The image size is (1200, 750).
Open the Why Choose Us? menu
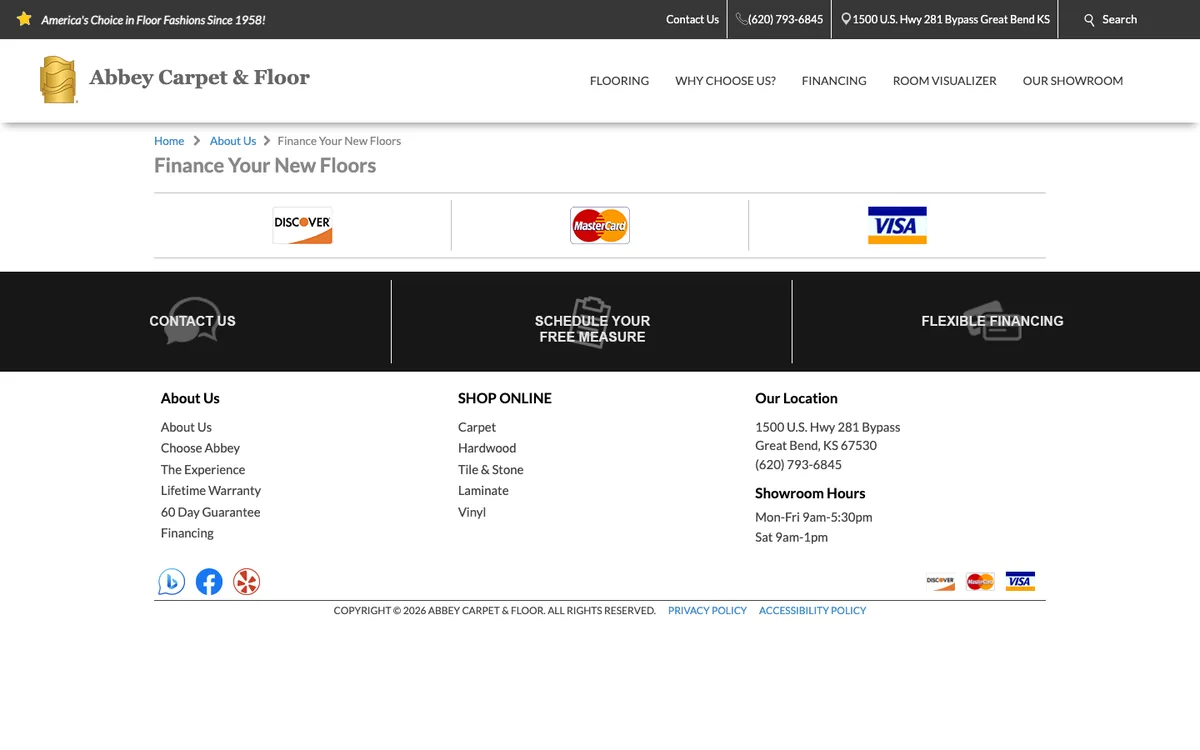click(725, 81)
